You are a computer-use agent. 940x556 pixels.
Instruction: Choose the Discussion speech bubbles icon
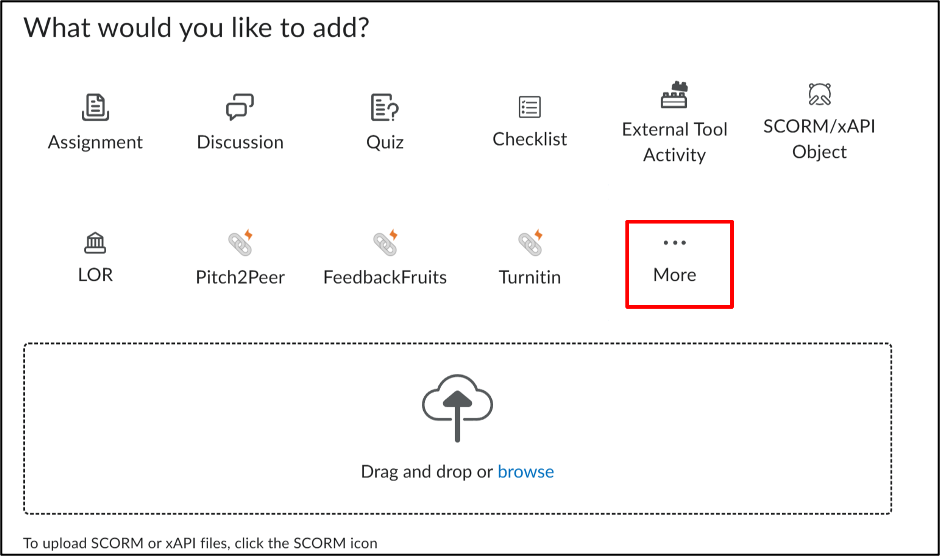[240, 107]
